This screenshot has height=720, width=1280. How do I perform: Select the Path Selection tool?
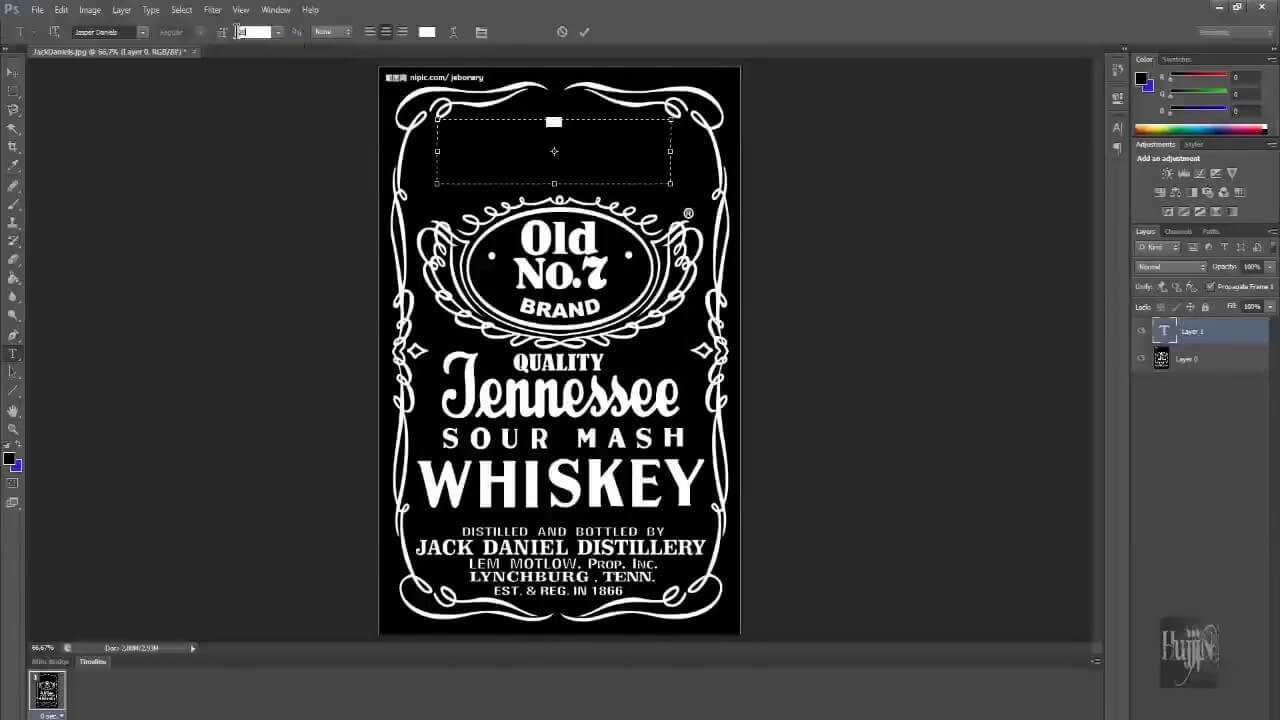coord(12,372)
